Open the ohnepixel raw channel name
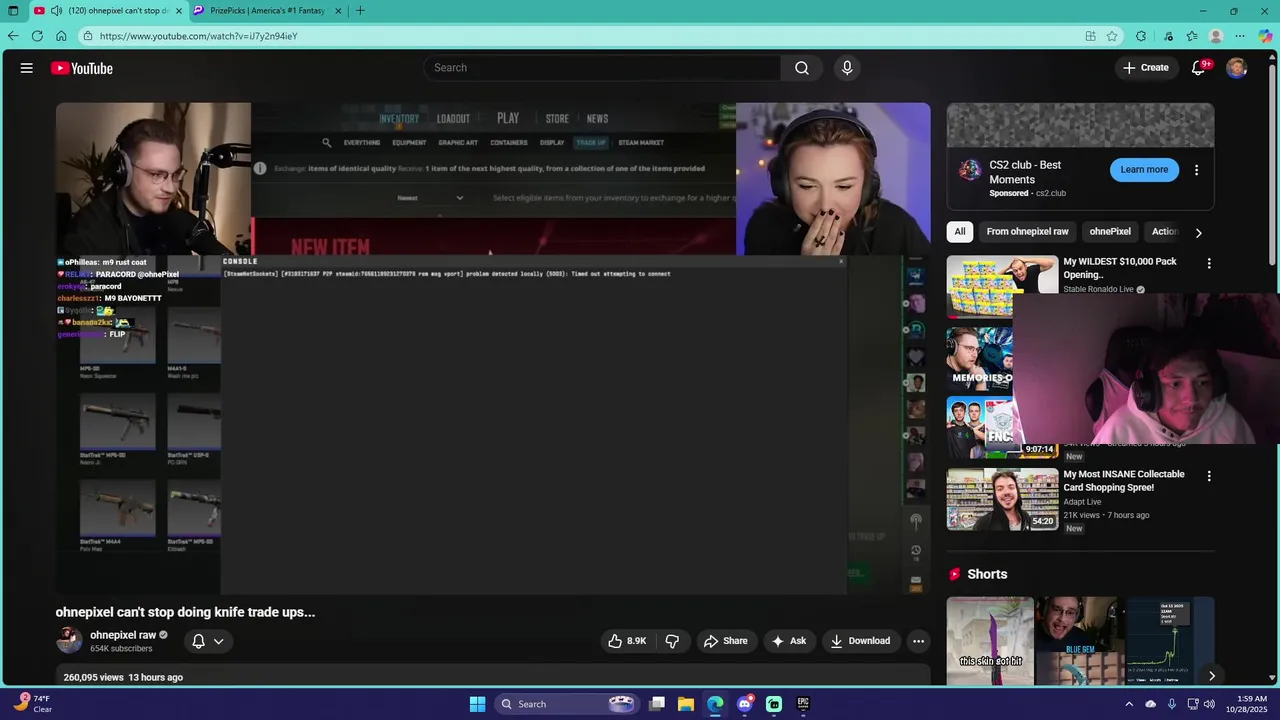Viewport: 1280px width, 720px height. point(123,635)
